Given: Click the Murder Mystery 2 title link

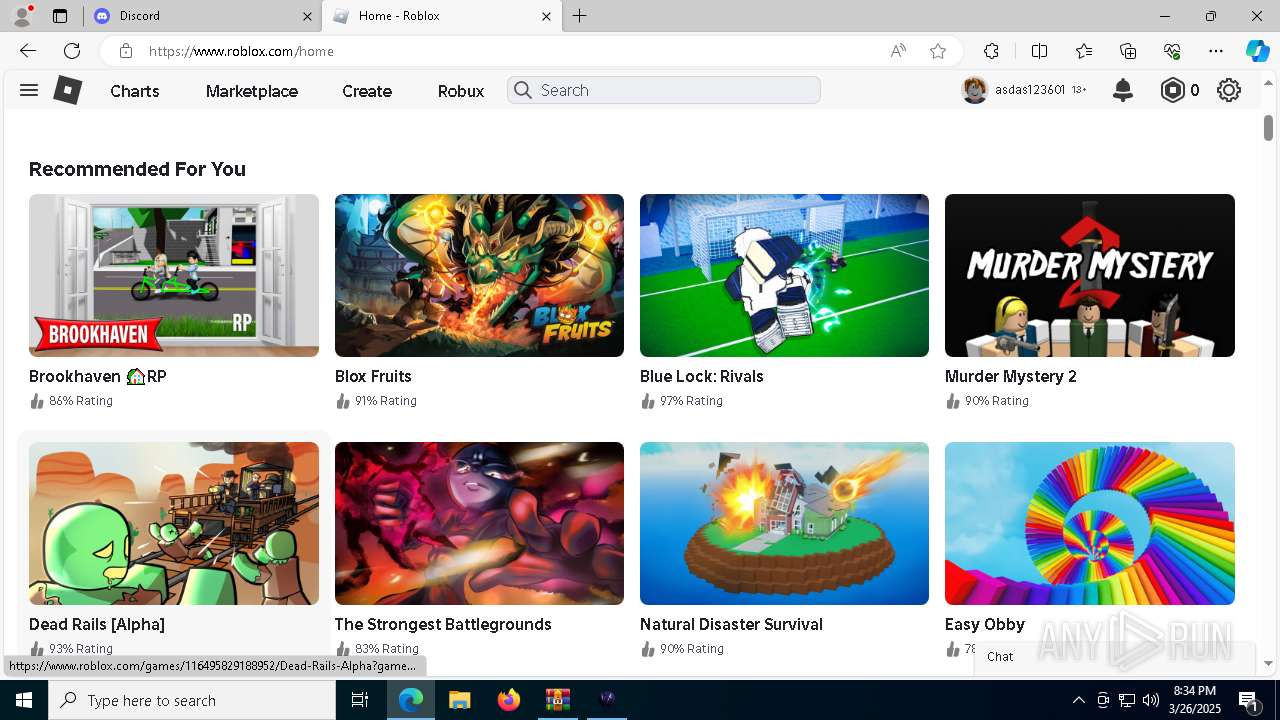Looking at the screenshot, I should [1011, 376].
